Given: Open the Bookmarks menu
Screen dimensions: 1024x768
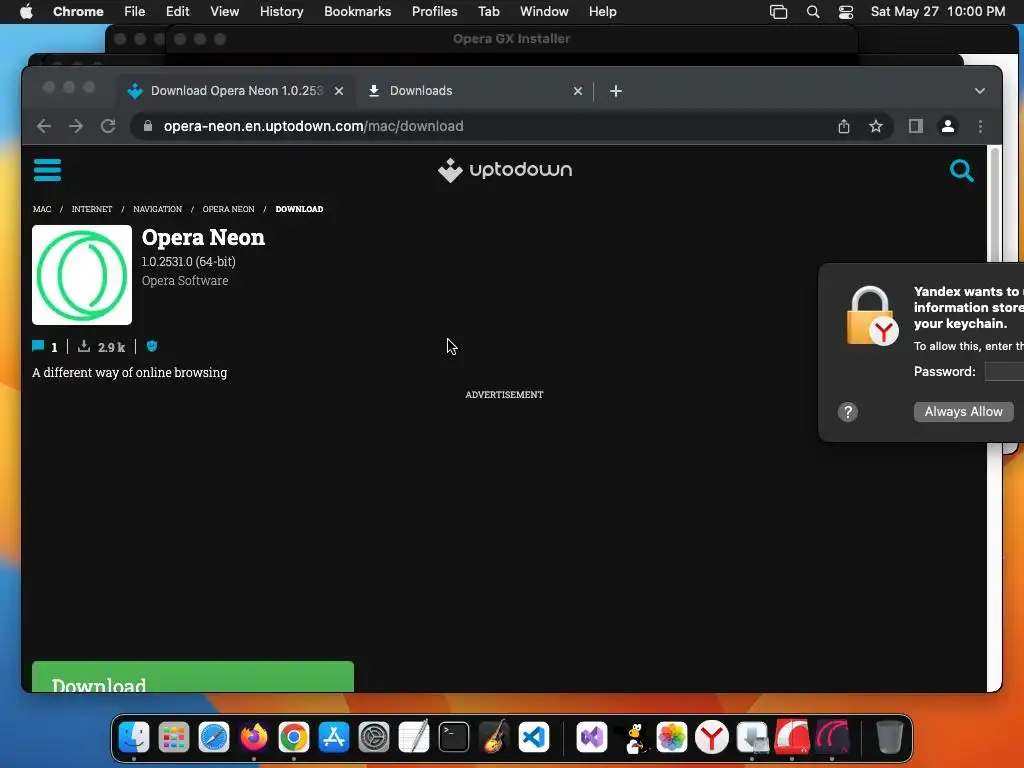Looking at the screenshot, I should [357, 12].
